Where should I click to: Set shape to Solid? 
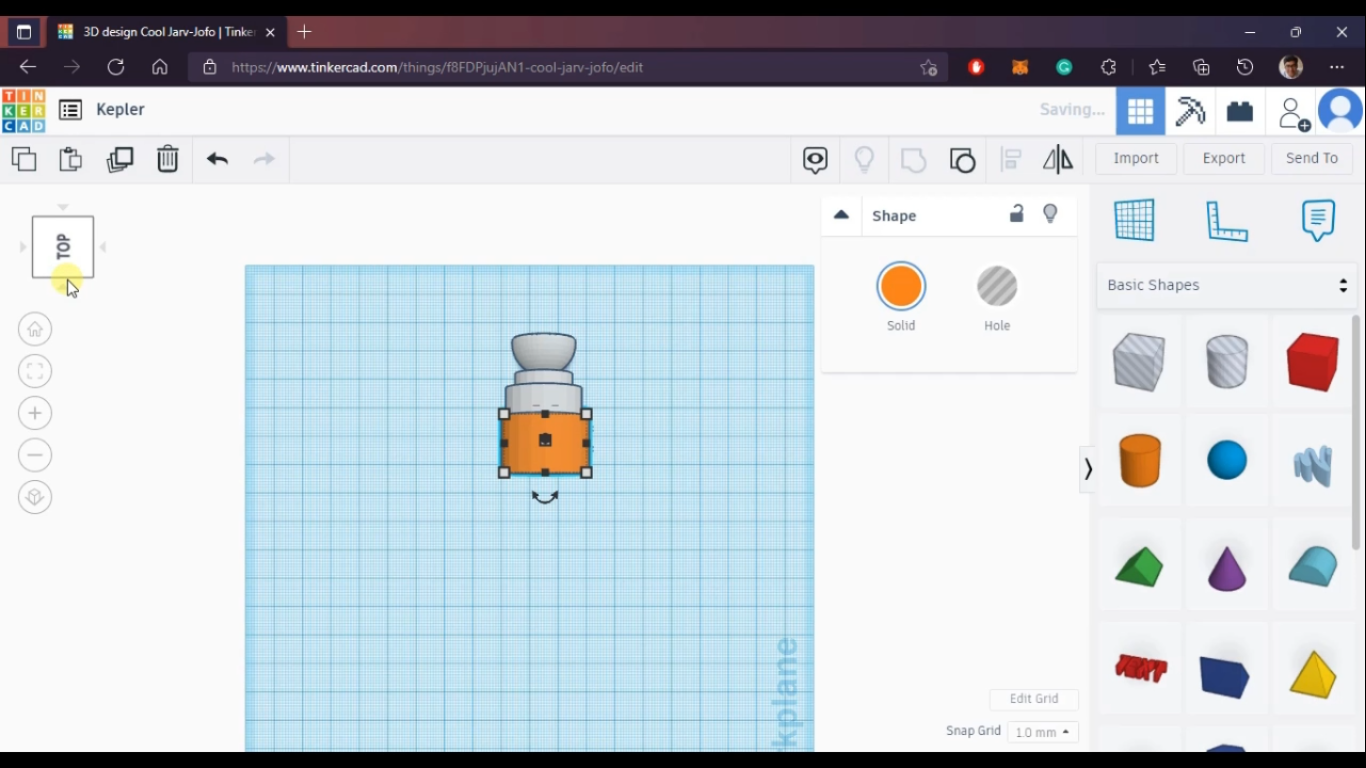(x=901, y=287)
